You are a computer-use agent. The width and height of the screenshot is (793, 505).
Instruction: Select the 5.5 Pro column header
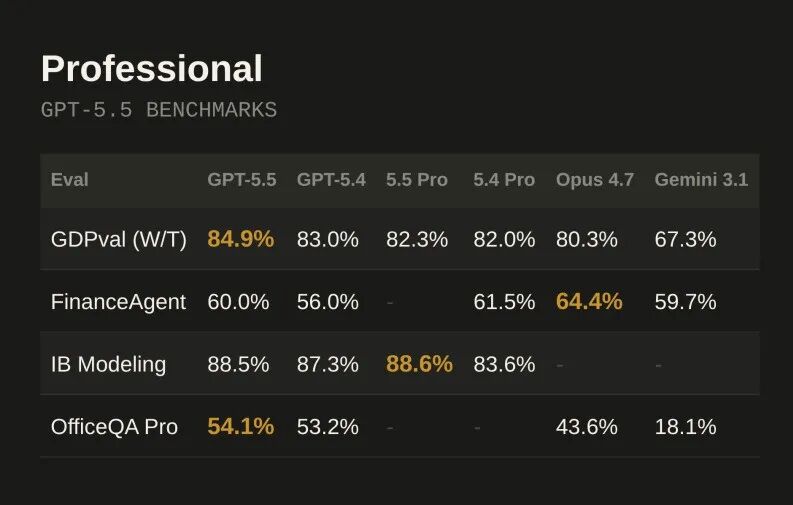point(417,180)
